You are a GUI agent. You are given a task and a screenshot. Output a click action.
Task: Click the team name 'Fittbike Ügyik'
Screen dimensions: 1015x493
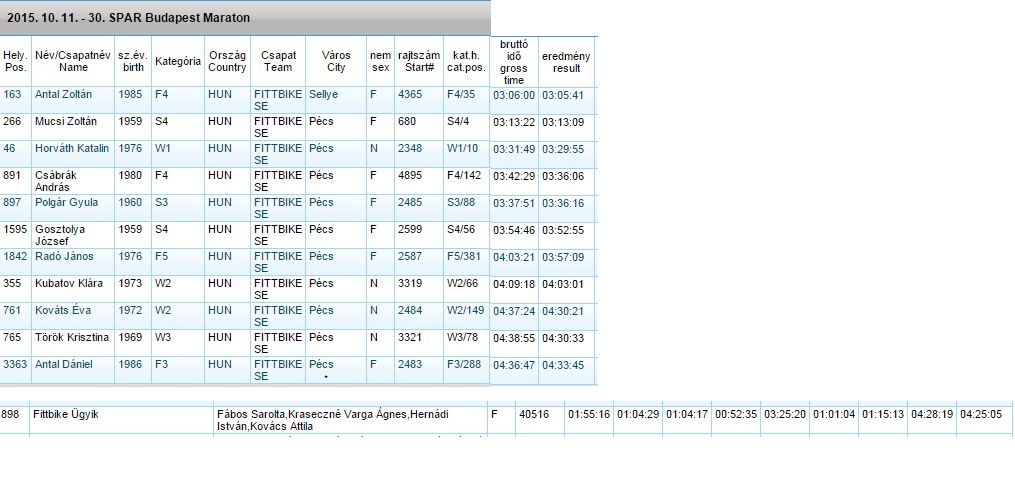pyautogui.click(x=65, y=414)
